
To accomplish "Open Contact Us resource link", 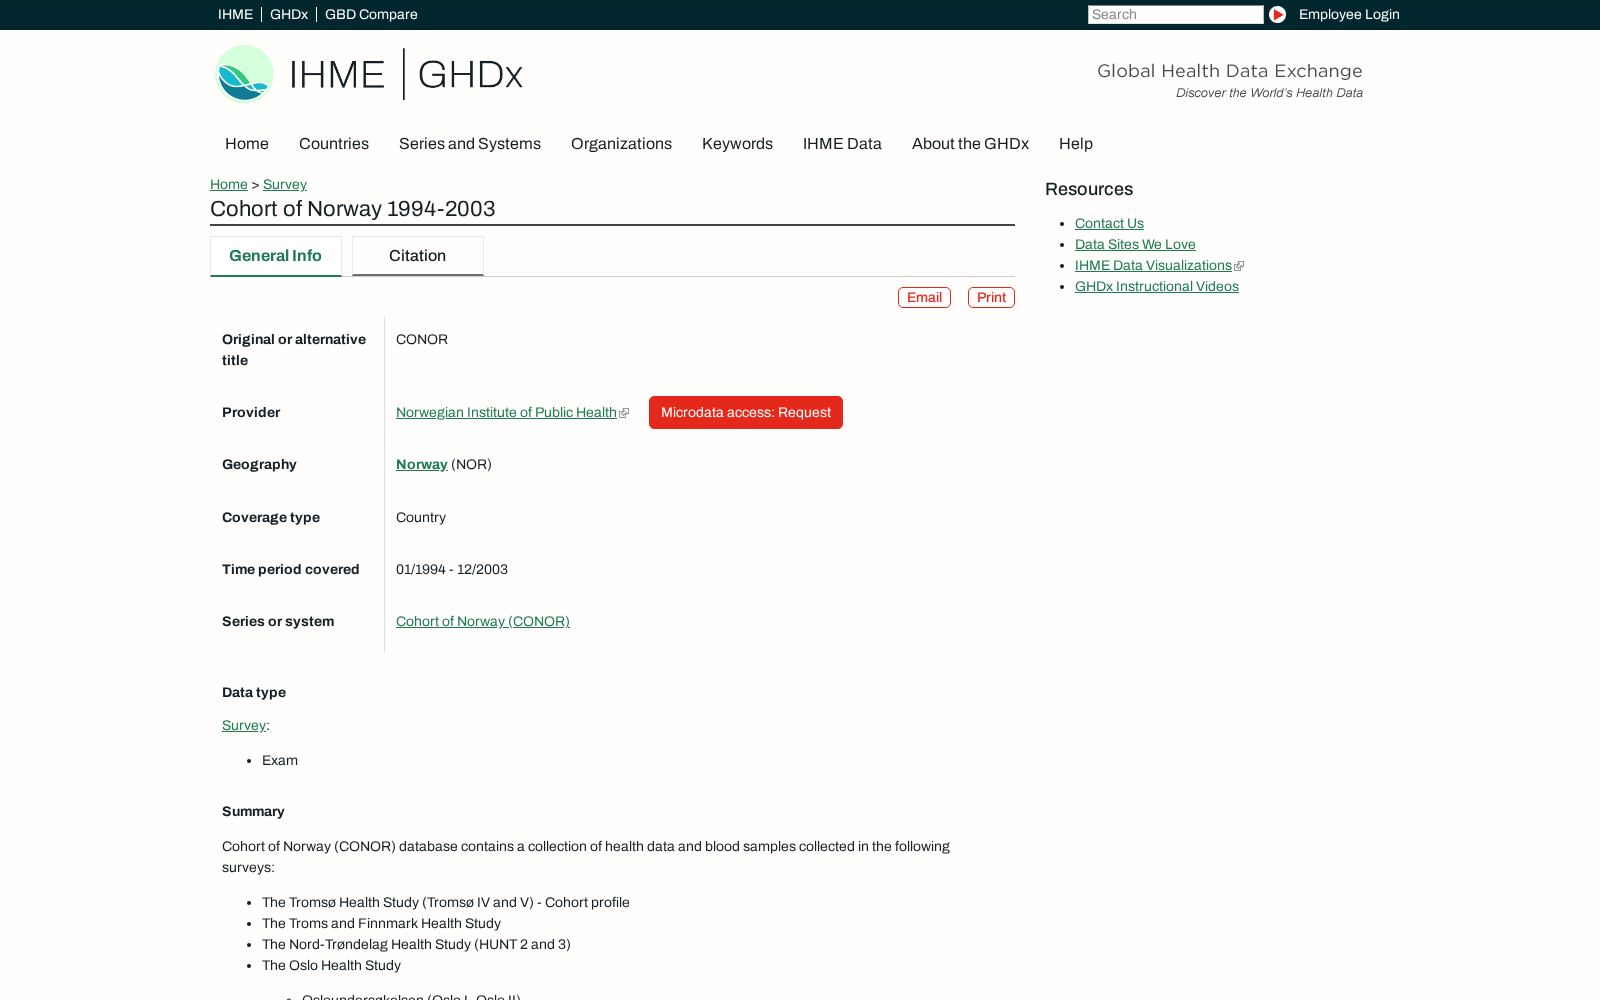I will pos(1109,223).
